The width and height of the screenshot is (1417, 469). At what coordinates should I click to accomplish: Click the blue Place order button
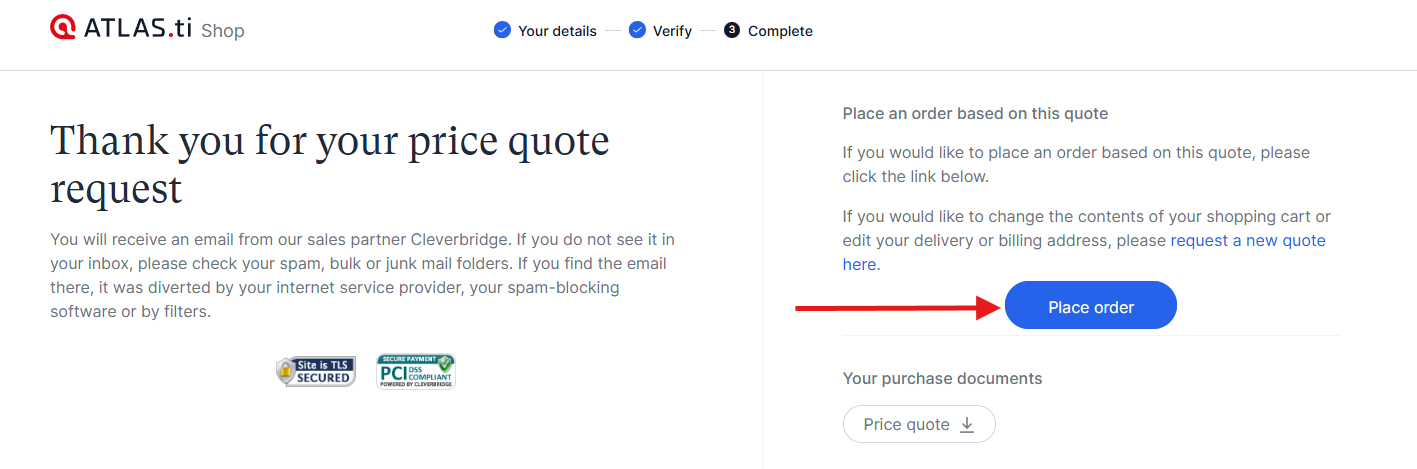pos(1091,305)
